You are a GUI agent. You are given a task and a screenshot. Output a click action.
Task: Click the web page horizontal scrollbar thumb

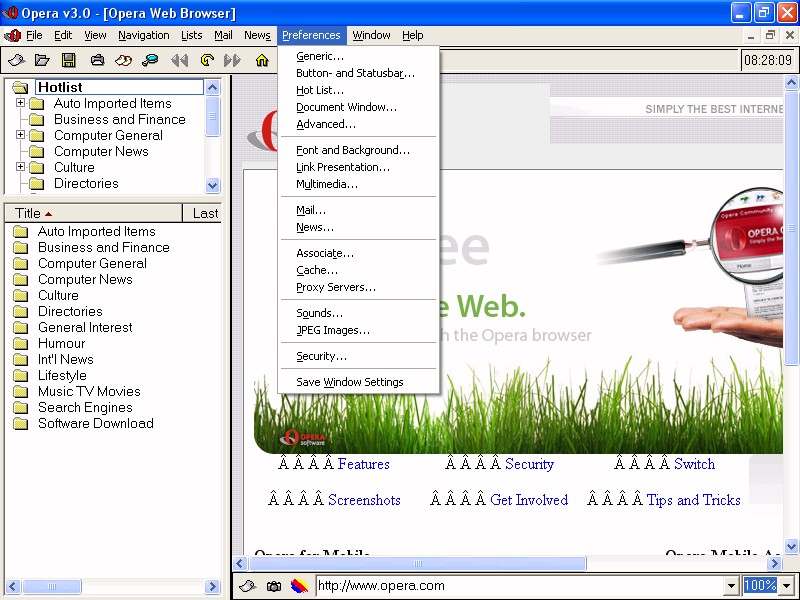tap(417, 563)
